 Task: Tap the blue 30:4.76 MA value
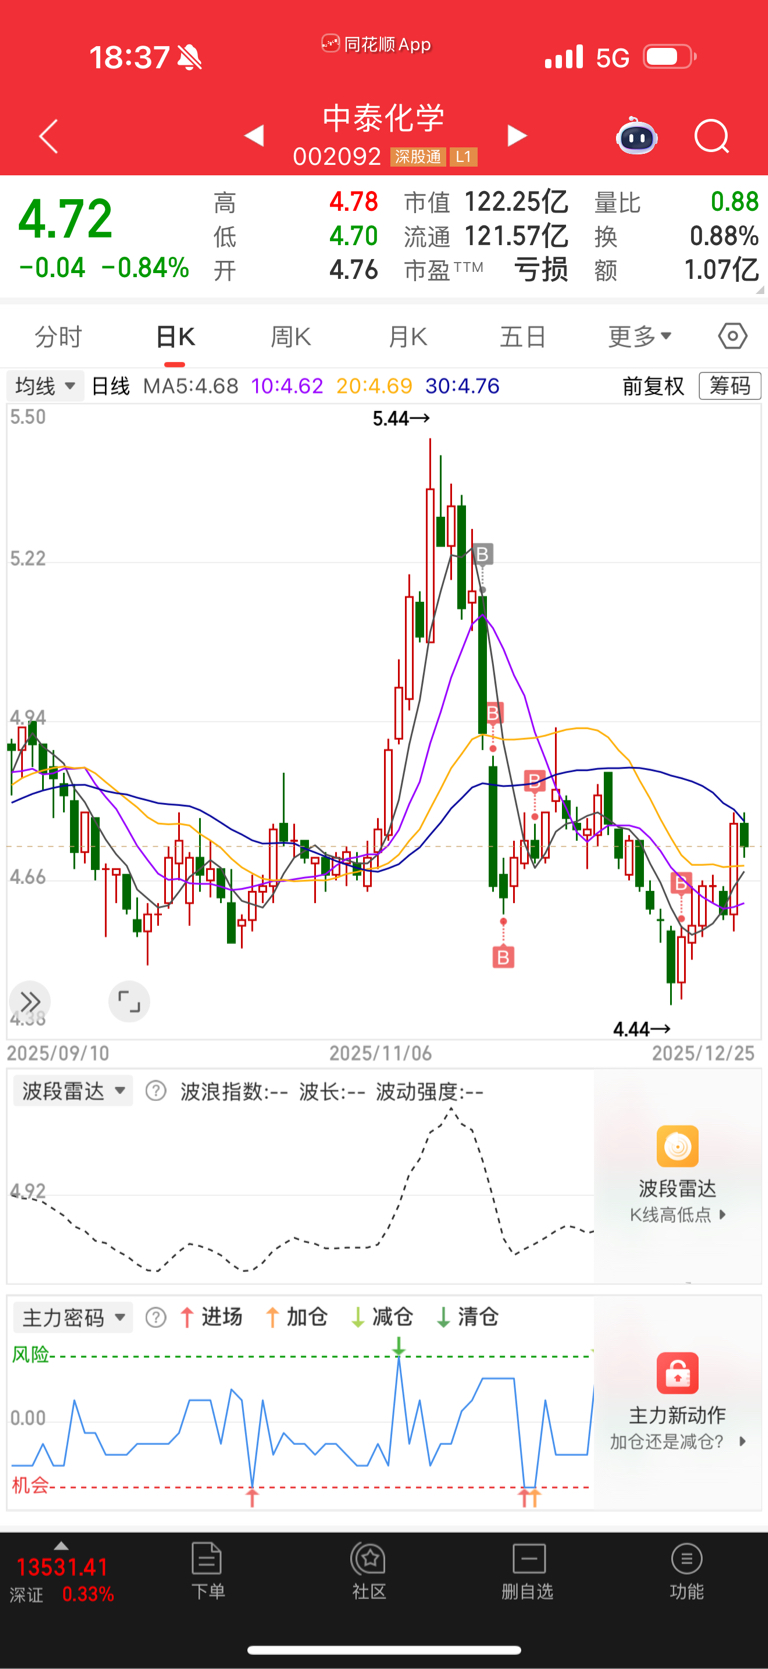(x=462, y=386)
